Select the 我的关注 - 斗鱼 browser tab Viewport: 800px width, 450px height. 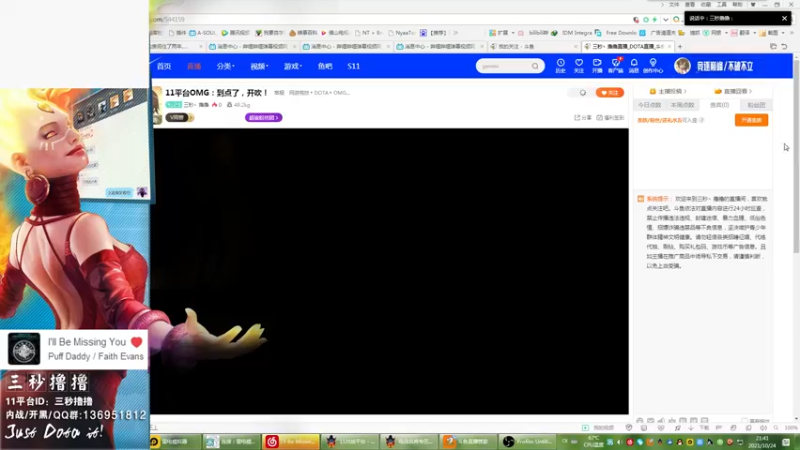point(533,46)
